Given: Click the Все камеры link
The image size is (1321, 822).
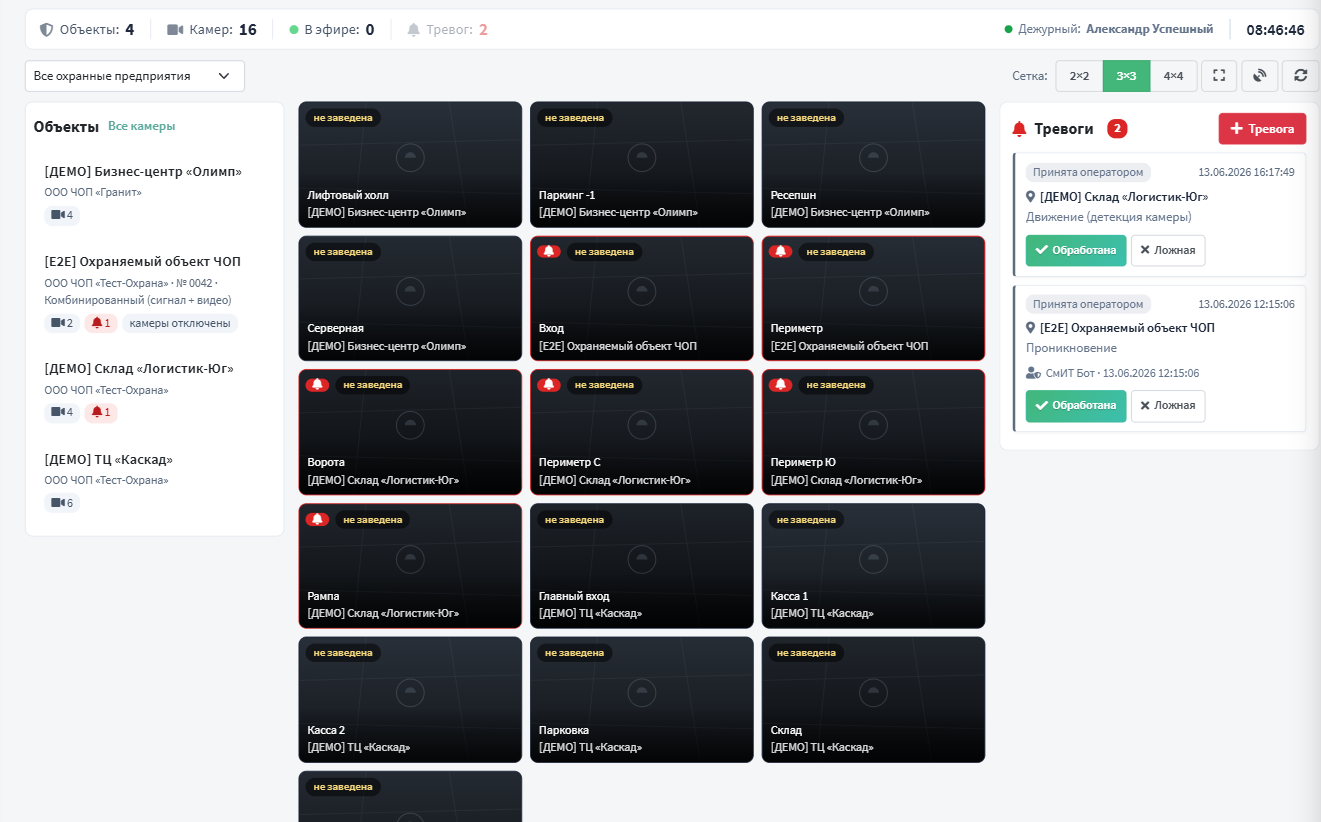Looking at the screenshot, I should [141, 126].
